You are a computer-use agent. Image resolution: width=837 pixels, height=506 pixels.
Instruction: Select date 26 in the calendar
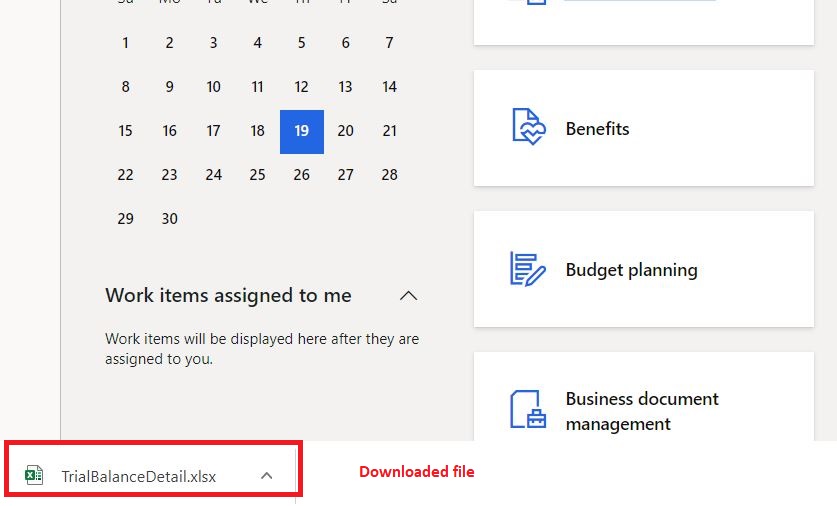(x=302, y=175)
